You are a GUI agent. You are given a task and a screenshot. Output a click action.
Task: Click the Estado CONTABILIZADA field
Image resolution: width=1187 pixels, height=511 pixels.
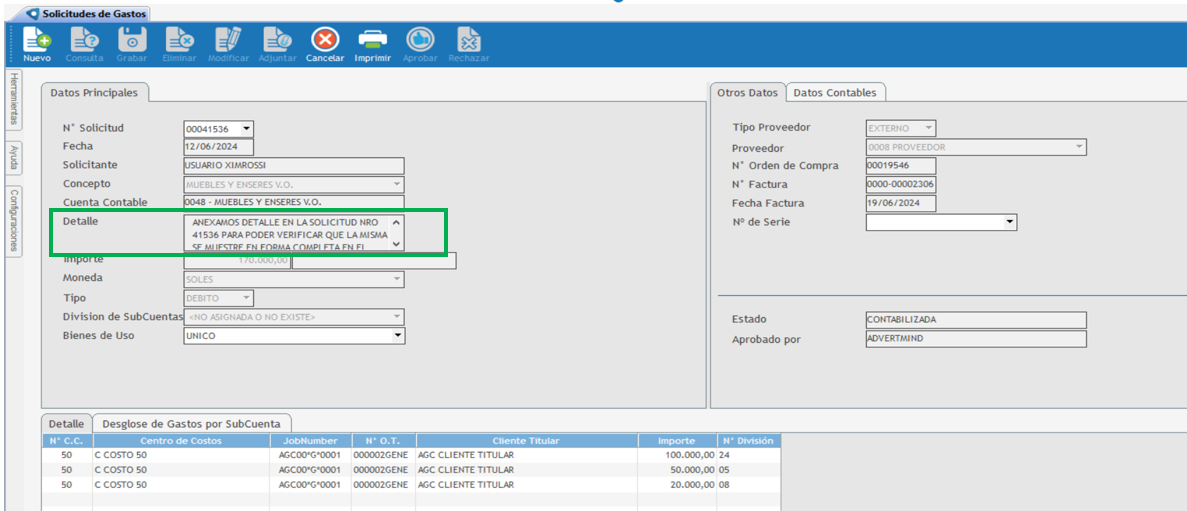976,320
